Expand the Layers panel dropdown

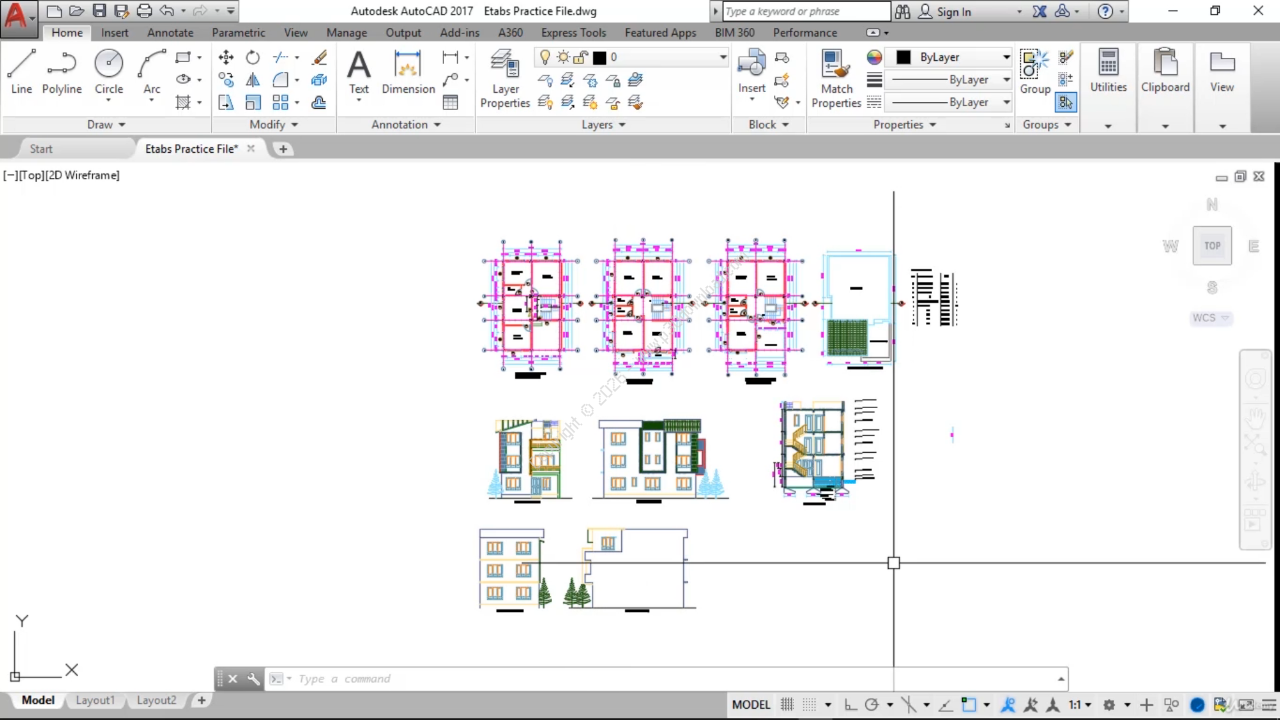(604, 124)
